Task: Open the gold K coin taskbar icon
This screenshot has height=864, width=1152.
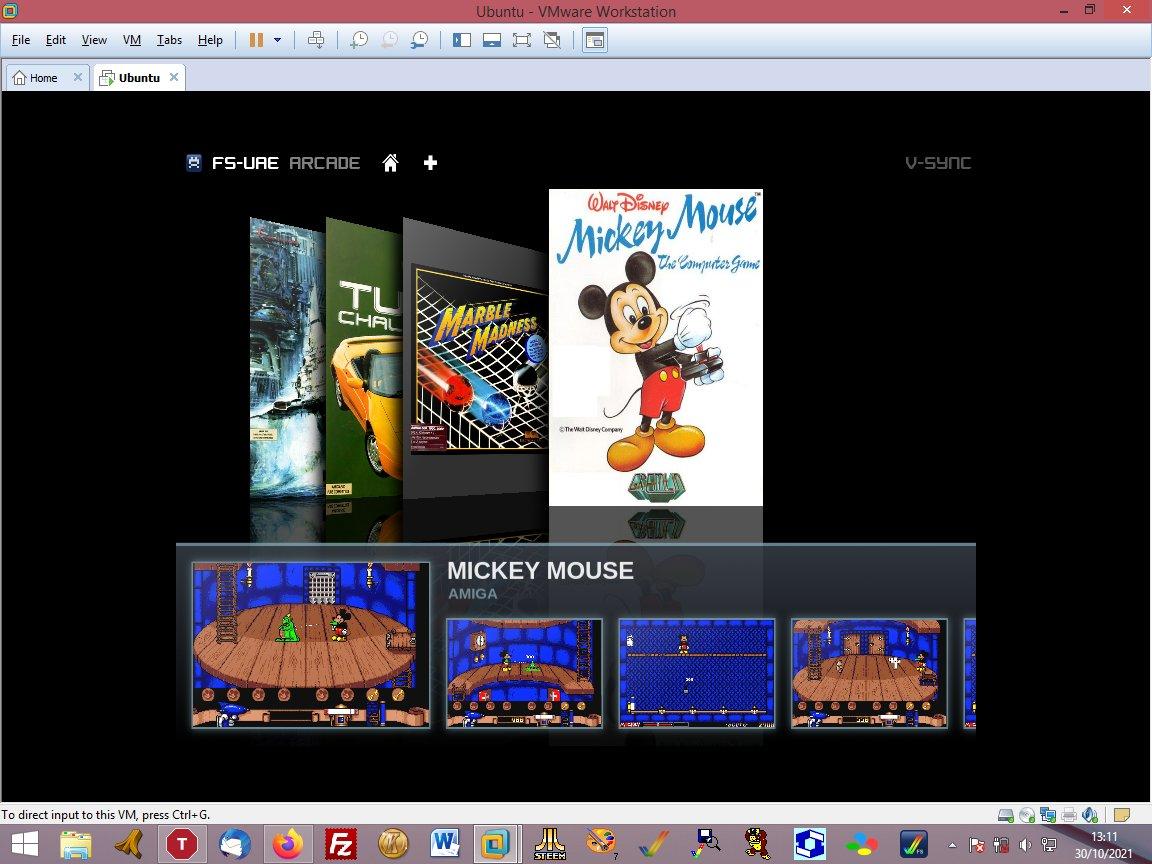Action: (393, 844)
